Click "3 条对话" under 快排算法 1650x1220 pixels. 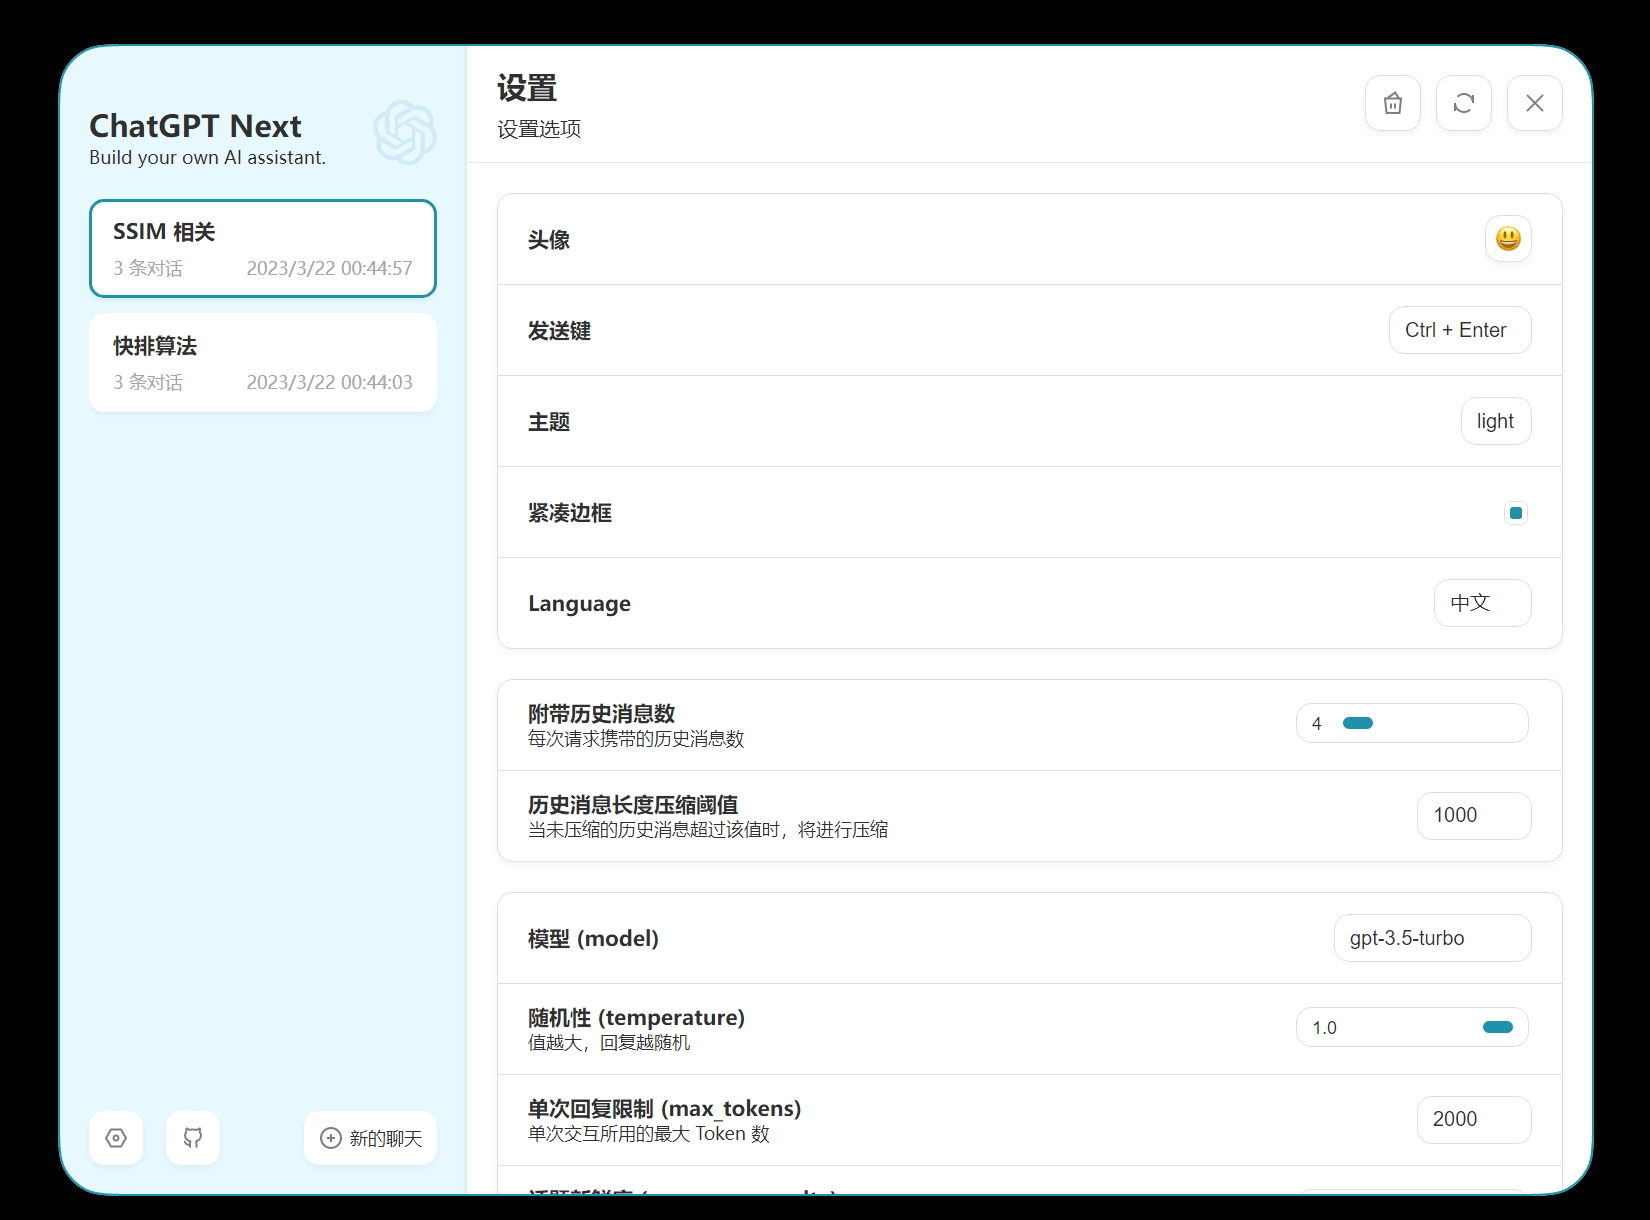point(148,382)
